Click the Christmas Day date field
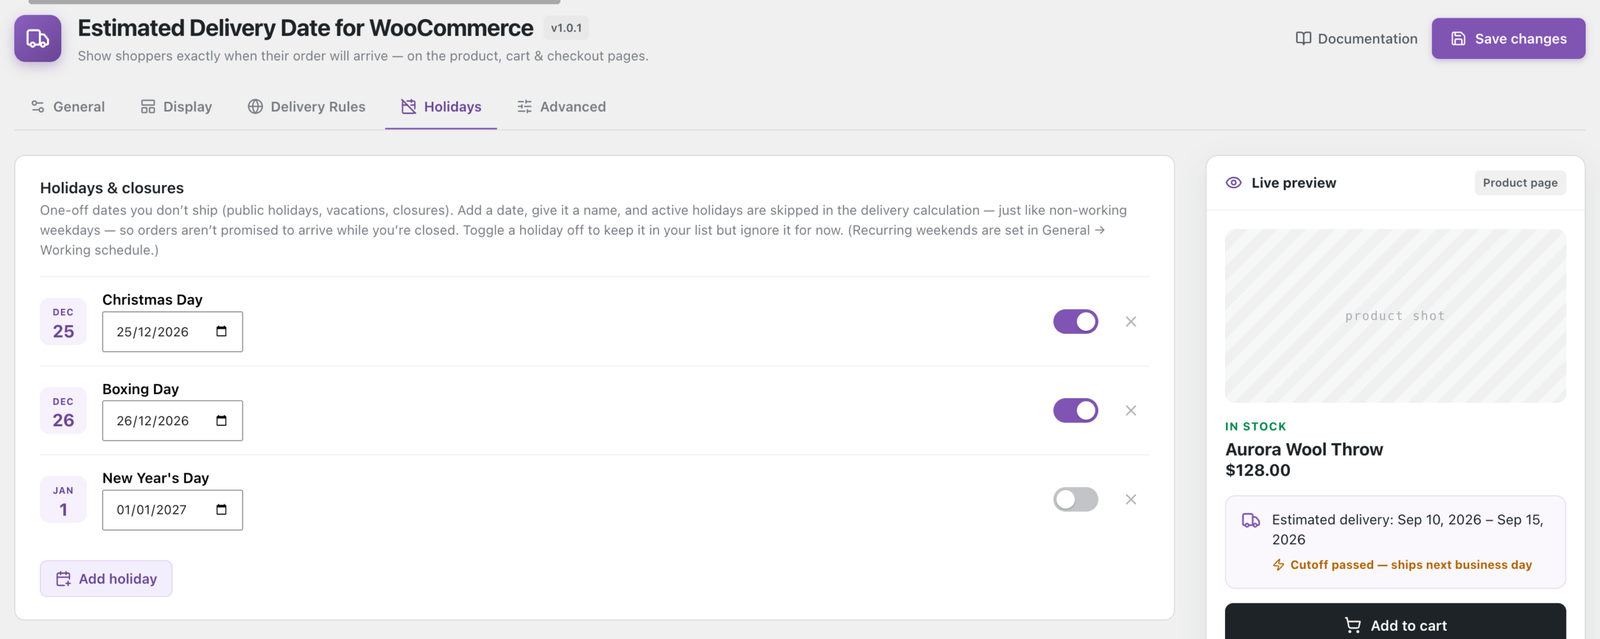Image resolution: width=1600 pixels, height=639 pixels. coord(172,331)
